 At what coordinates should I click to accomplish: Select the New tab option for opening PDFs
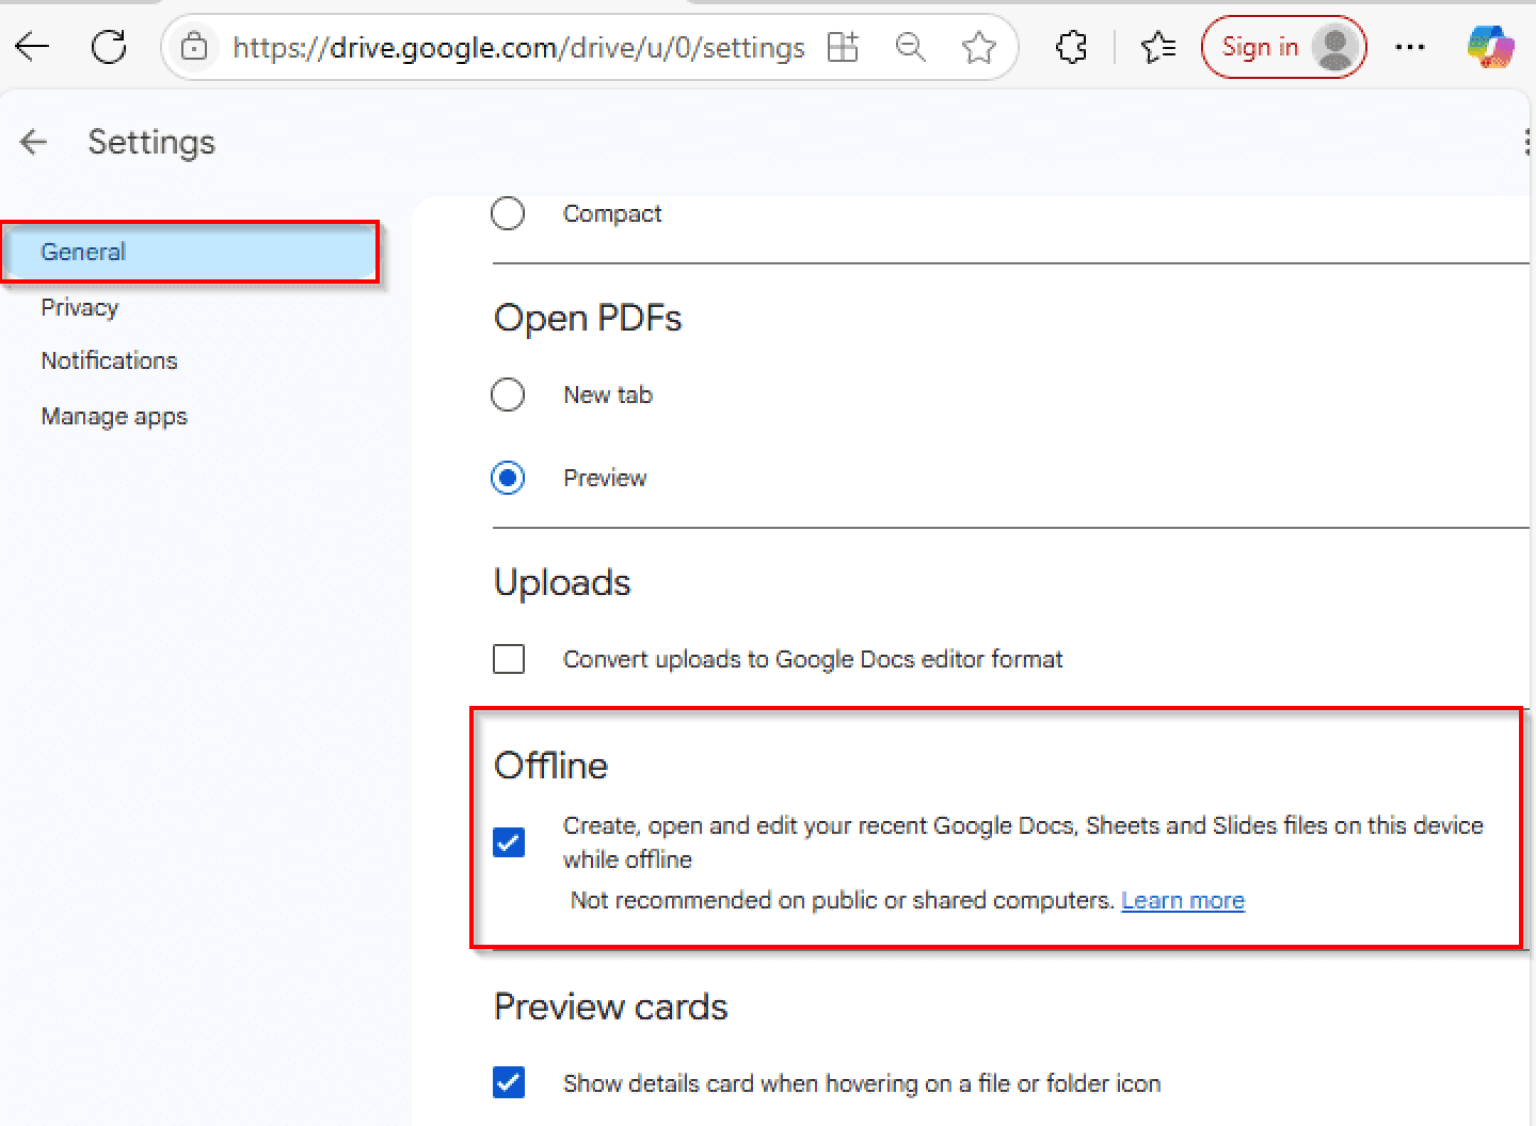(x=508, y=394)
